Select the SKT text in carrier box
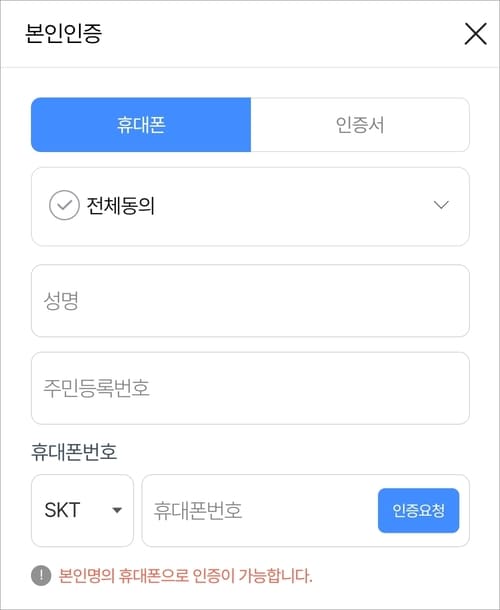Screen dimensions: 500x610 62,510
